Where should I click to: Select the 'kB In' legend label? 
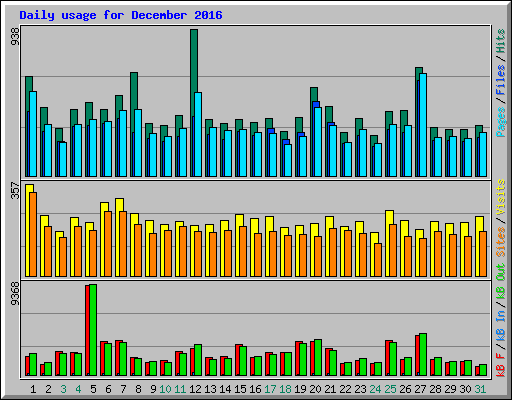pos(500,327)
